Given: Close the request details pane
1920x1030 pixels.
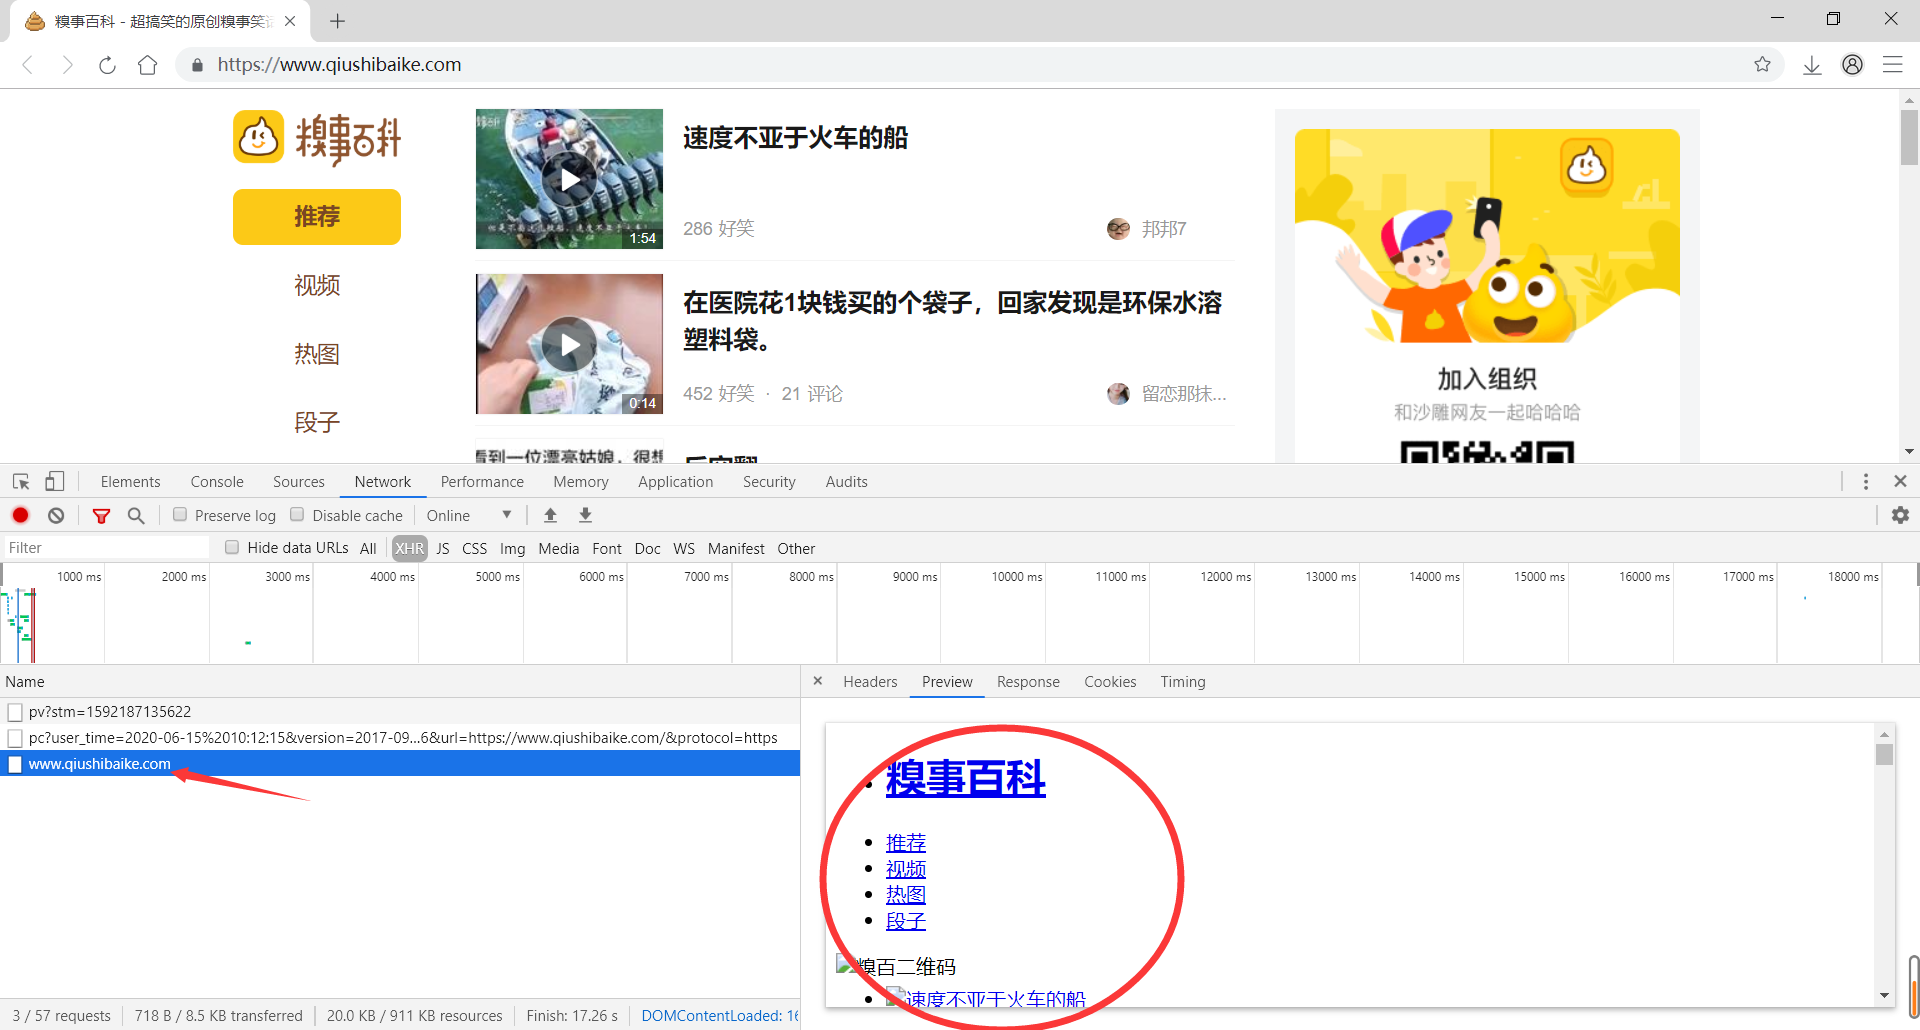Looking at the screenshot, I should pyautogui.click(x=817, y=681).
